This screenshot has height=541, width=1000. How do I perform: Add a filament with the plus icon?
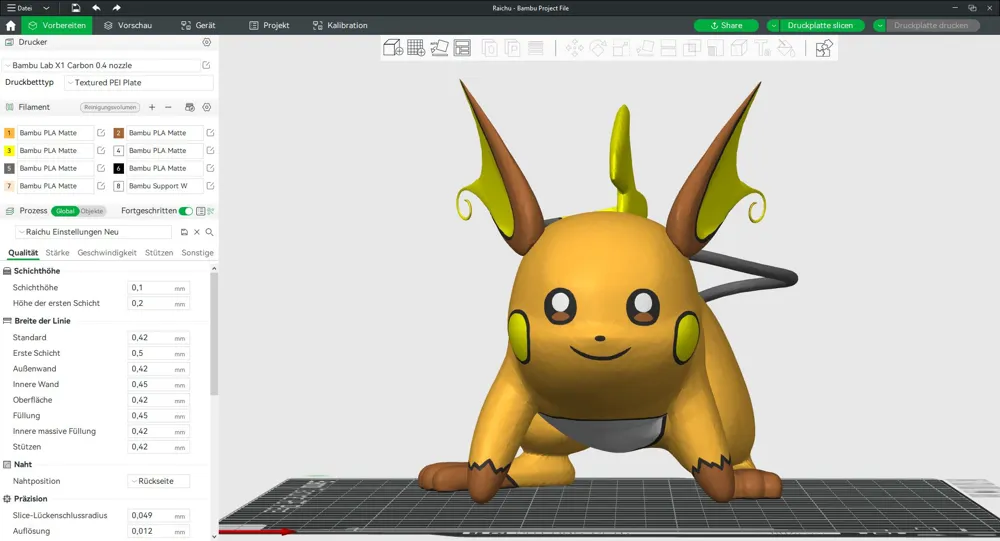click(152, 107)
